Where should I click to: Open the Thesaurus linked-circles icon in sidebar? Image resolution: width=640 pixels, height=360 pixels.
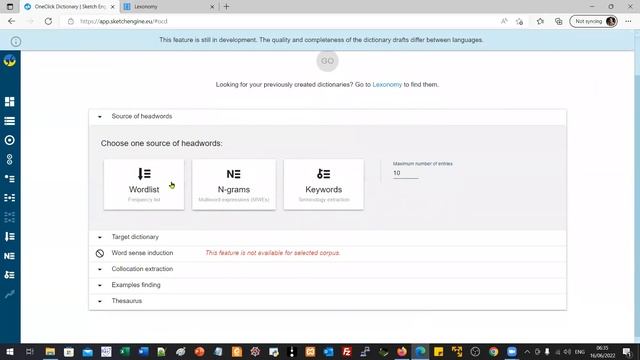(9, 159)
